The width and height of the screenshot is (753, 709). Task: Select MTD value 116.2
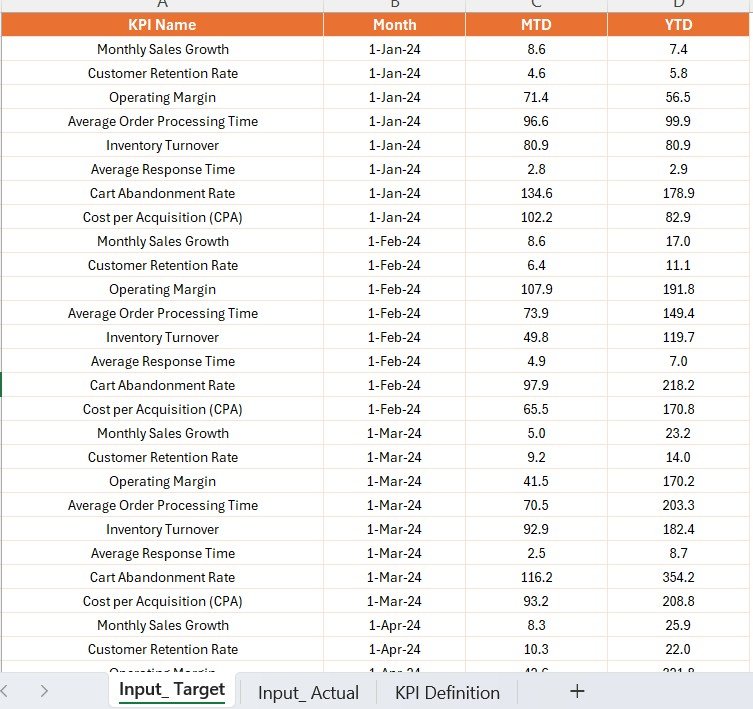[536, 577]
